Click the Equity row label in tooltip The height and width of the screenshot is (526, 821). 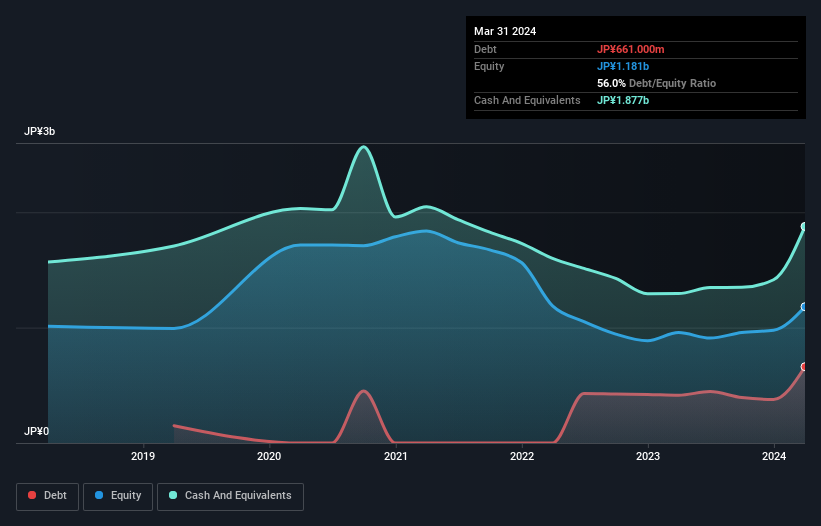click(x=489, y=66)
